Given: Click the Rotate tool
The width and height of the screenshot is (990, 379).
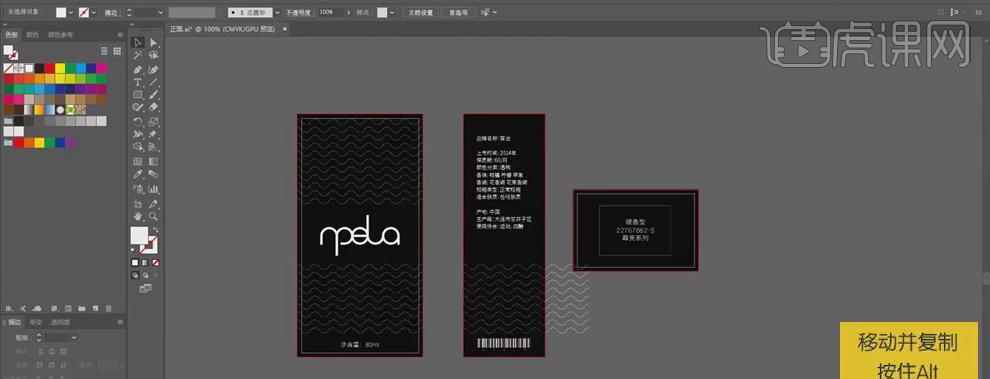Looking at the screenshot, I should pos(138,121).
